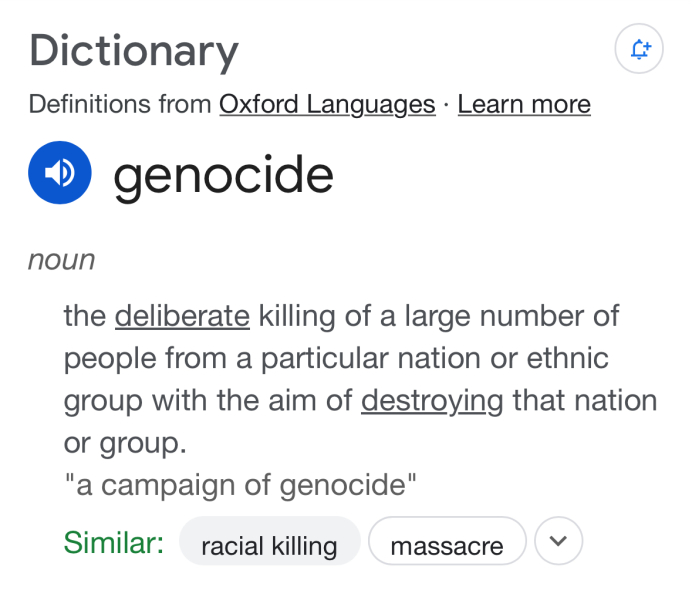Select the massacre synonym chip
Screen dimensions: 692x600
click(x=446, y=546)
